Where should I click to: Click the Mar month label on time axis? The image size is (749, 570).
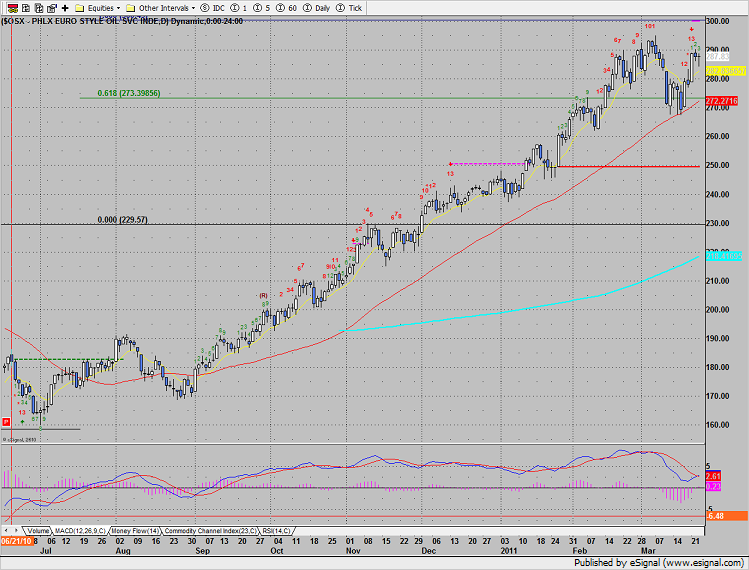(x=648, y=551)
